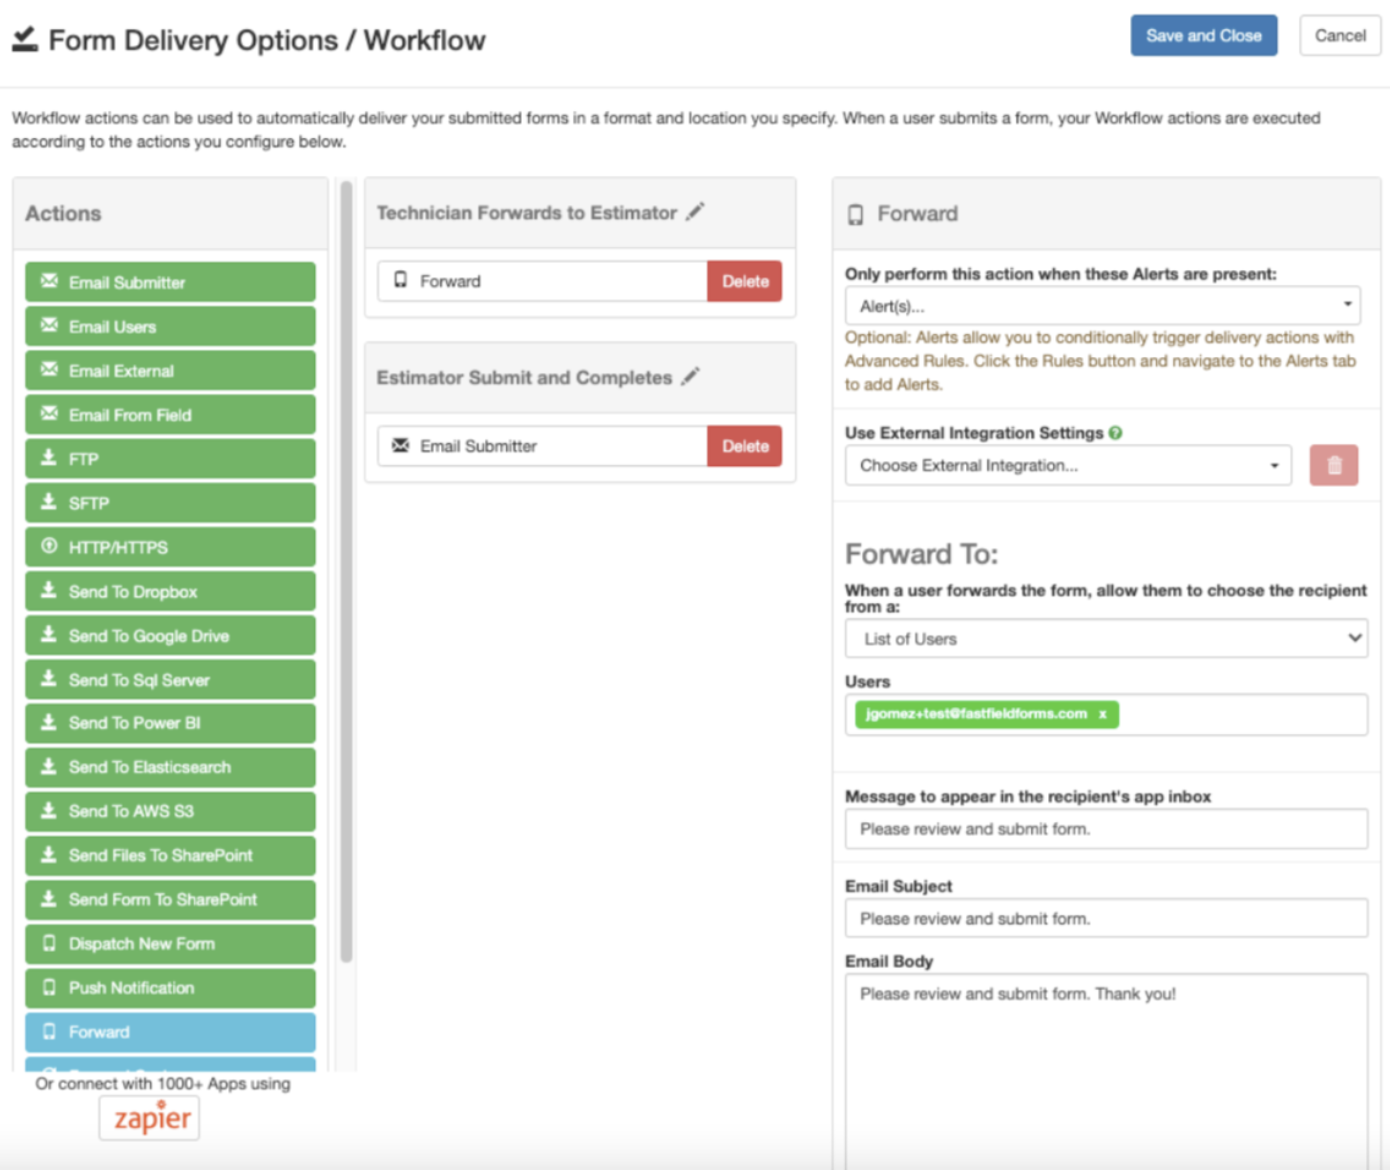The height and width of the screenshot is (1170, 1390).
Task: Click the Dispatch New Form phone icon
Action: (48, 943)
